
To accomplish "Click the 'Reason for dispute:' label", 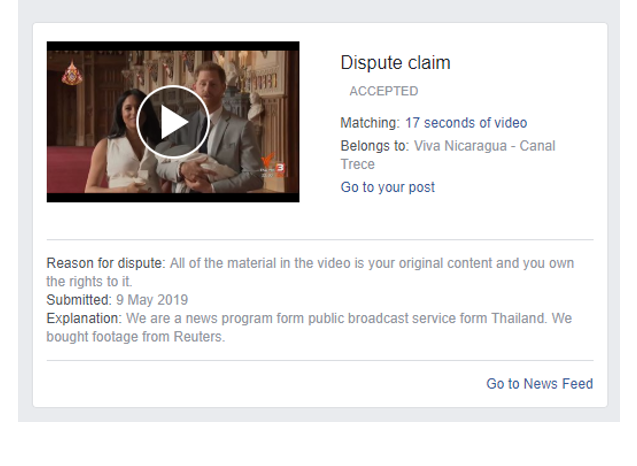I will point(106,263).
